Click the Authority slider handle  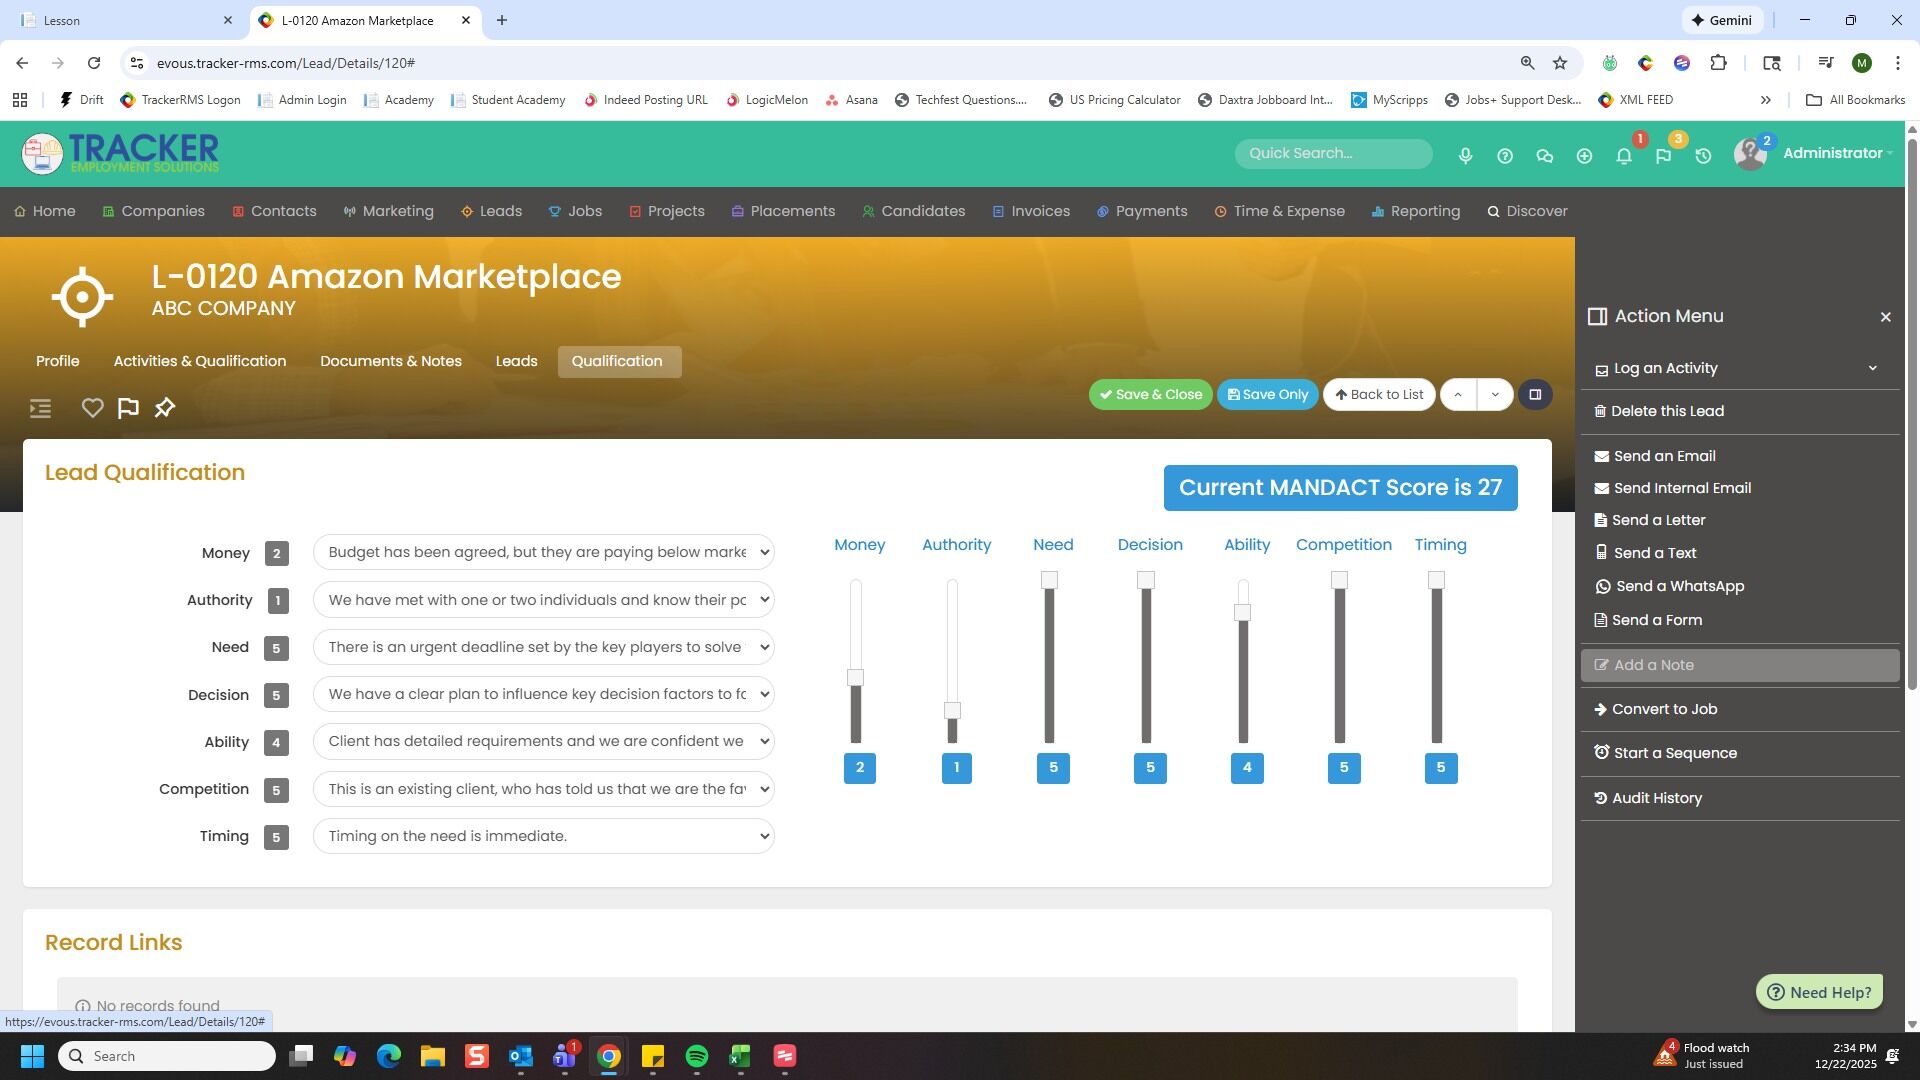pyautogui.click(x=952, y=710)
